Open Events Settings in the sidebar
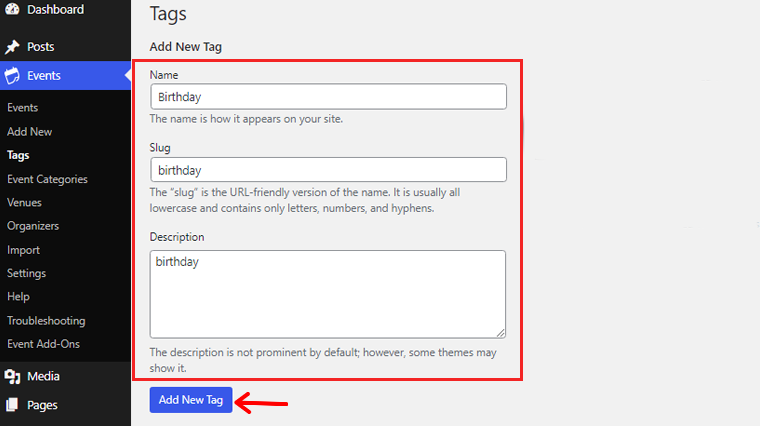The width and height of the screenshot is (760, 426). click(x=27, y=273)
